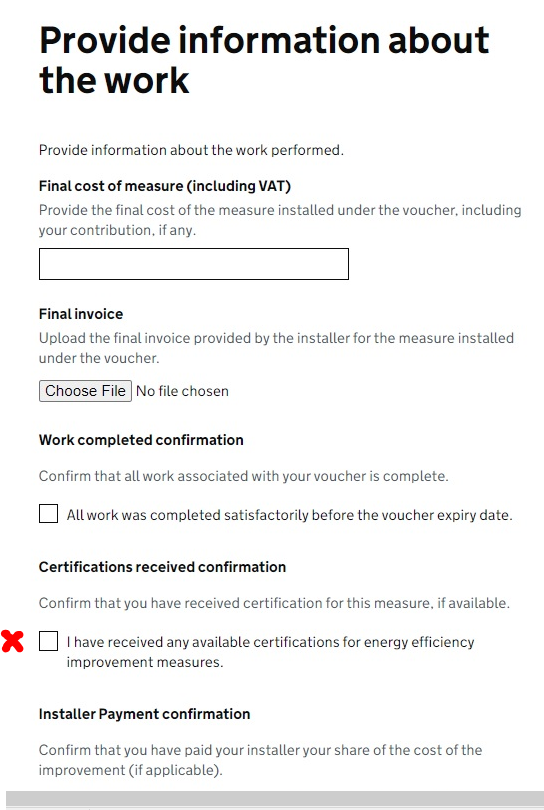Click the 'All work was completed satisfactorily' label text
The image size is (544, 810).
(x=289, y=515)
